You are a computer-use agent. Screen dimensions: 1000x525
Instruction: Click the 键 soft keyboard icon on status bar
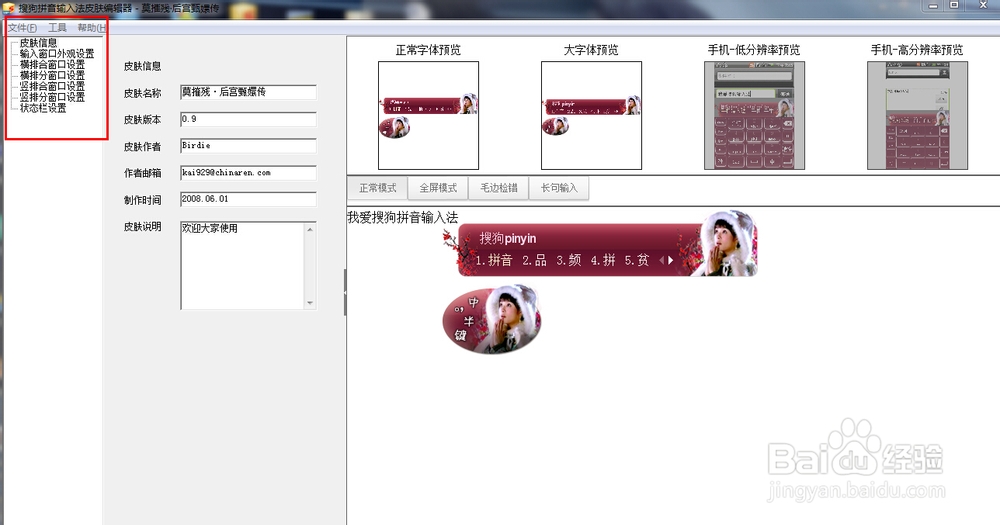[460, 335]
